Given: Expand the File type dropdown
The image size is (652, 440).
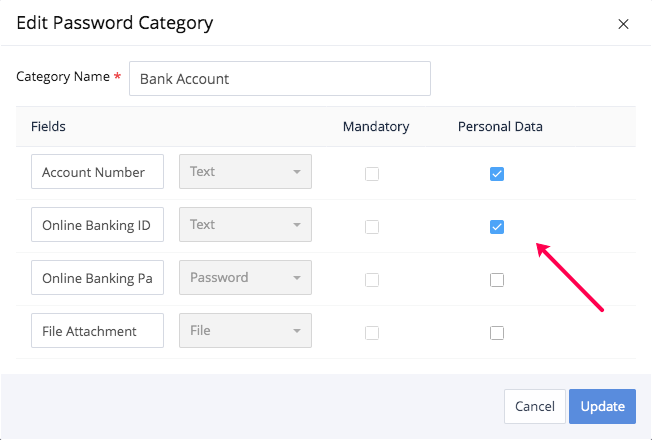Looking at the screenshot, I should [x=245, y=331].
